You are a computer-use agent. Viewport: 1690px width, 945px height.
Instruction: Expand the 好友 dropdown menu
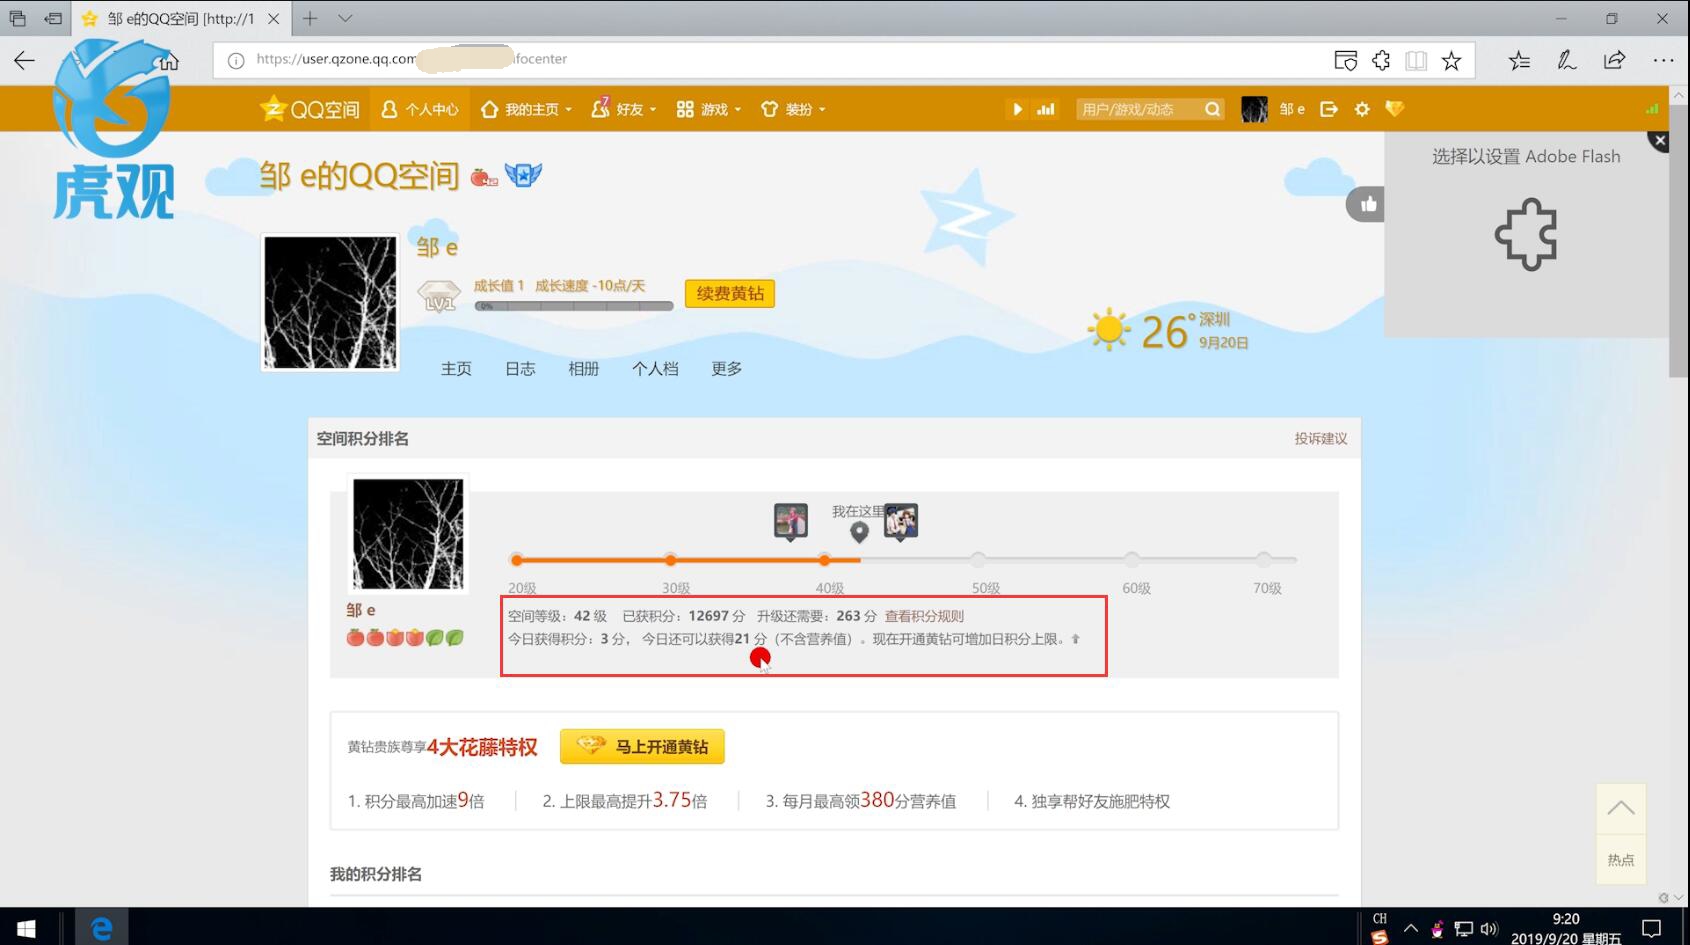point(623,109)
